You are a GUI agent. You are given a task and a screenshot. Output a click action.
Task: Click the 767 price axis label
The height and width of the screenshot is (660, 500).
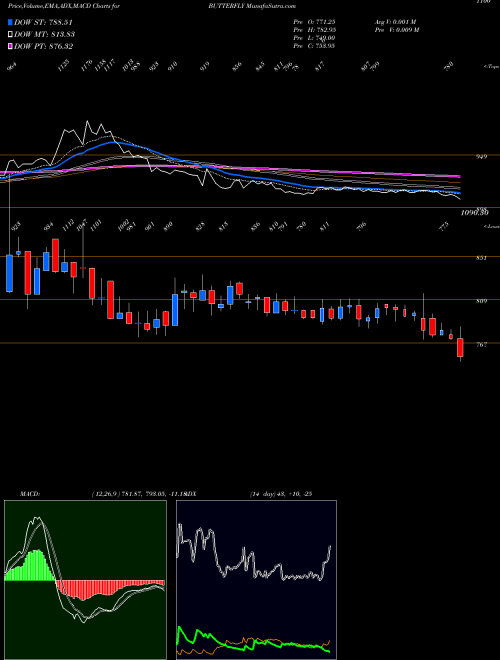481,344
